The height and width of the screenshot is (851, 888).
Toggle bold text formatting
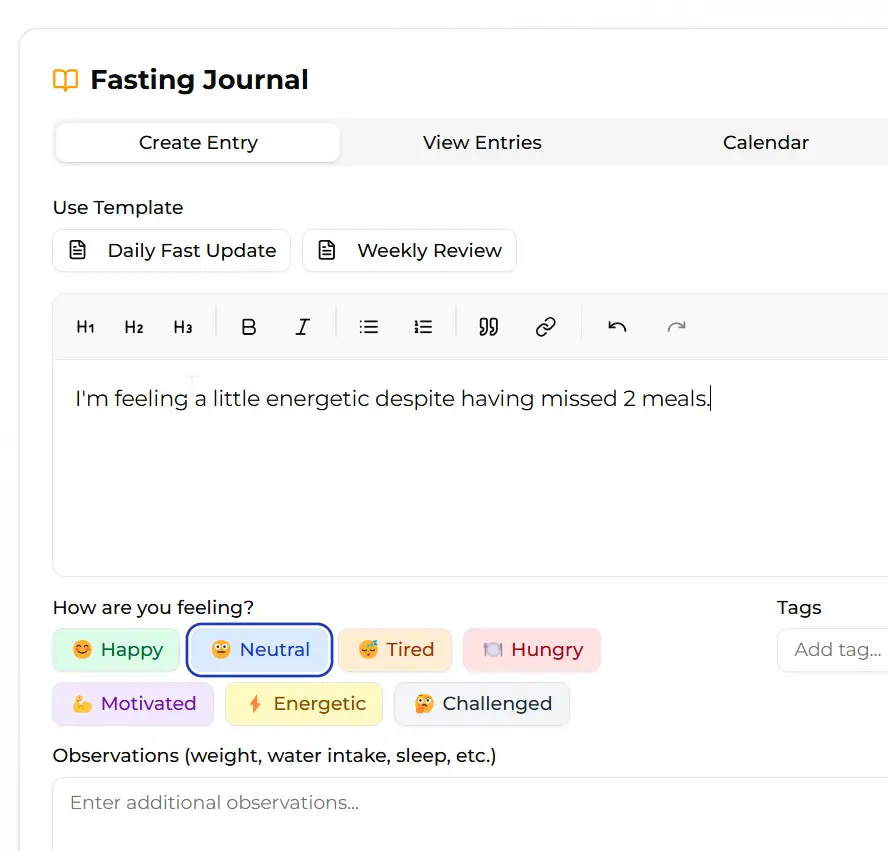coord(250,327)
